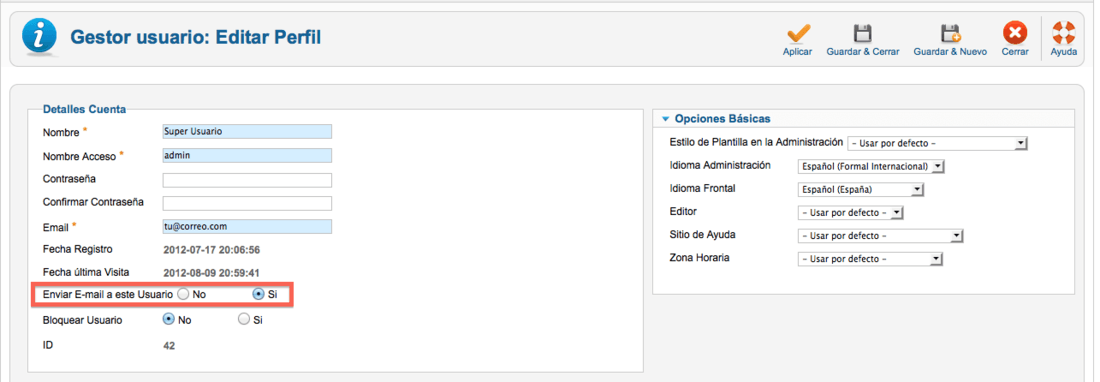Screen dimensions: 1100x382
Task: Click the Guardar & Nuevo disk icon
Action: click(950, 34)
